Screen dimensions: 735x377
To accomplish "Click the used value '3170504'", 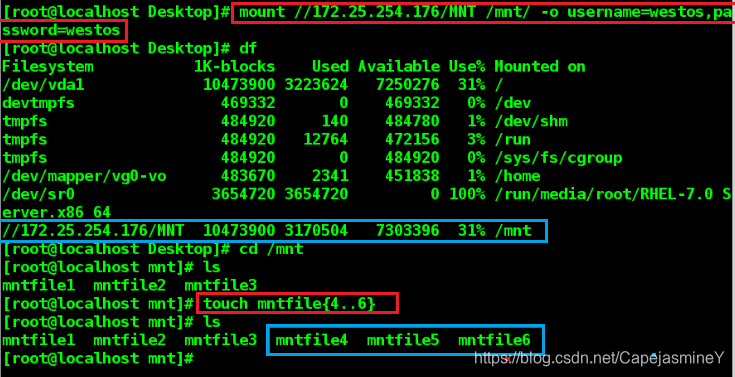I will (x=316, y=231).
